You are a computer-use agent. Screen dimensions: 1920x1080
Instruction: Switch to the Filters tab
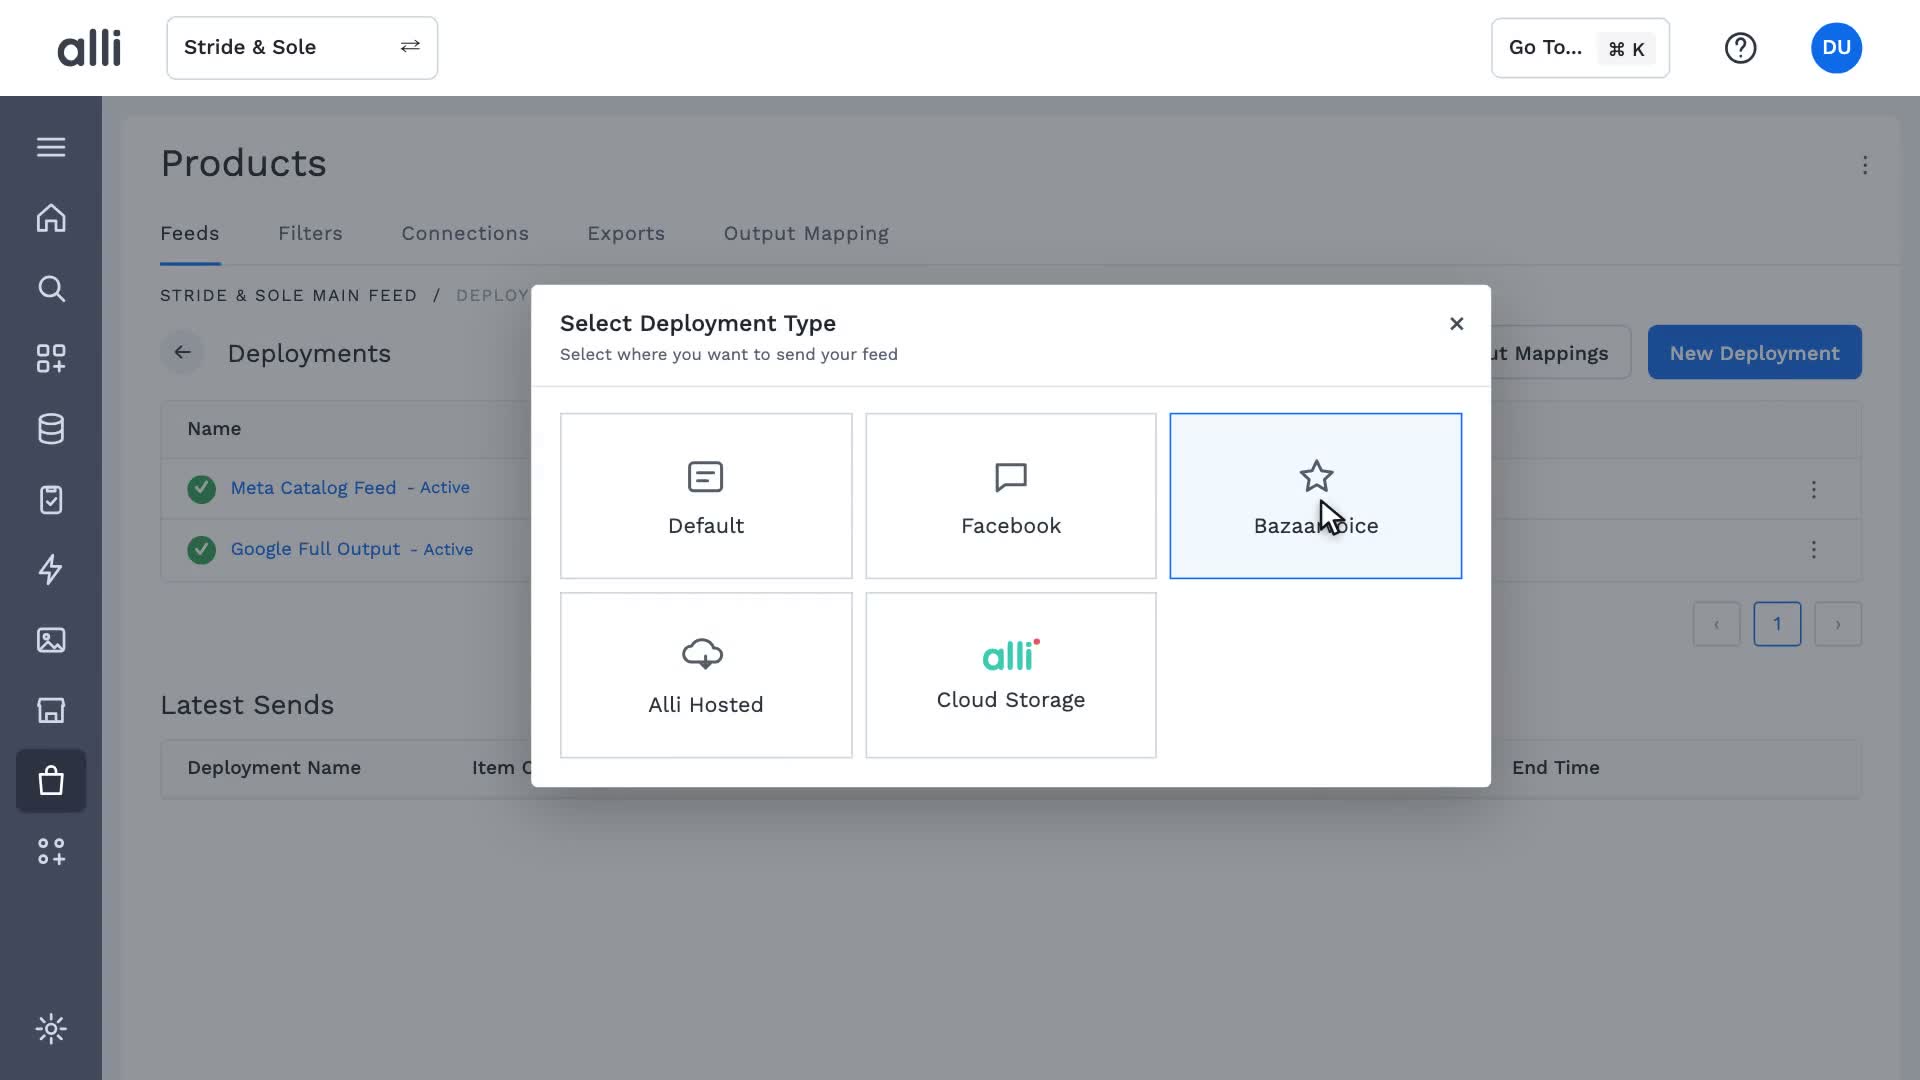[x=310, y=233]
